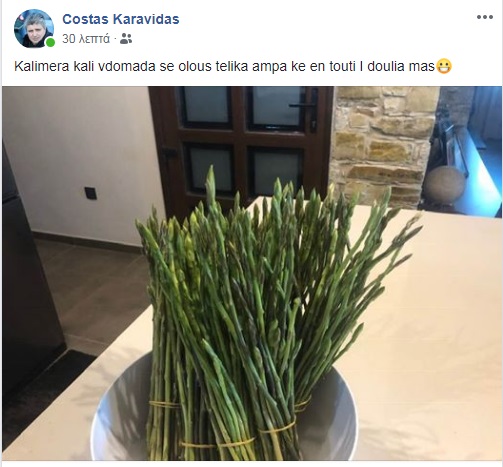Image resolution: width=503 pixels, height=467 pixels.
Task: Click the yellow rubber band on asparagus bundle
Action: [x=277, y=428]
